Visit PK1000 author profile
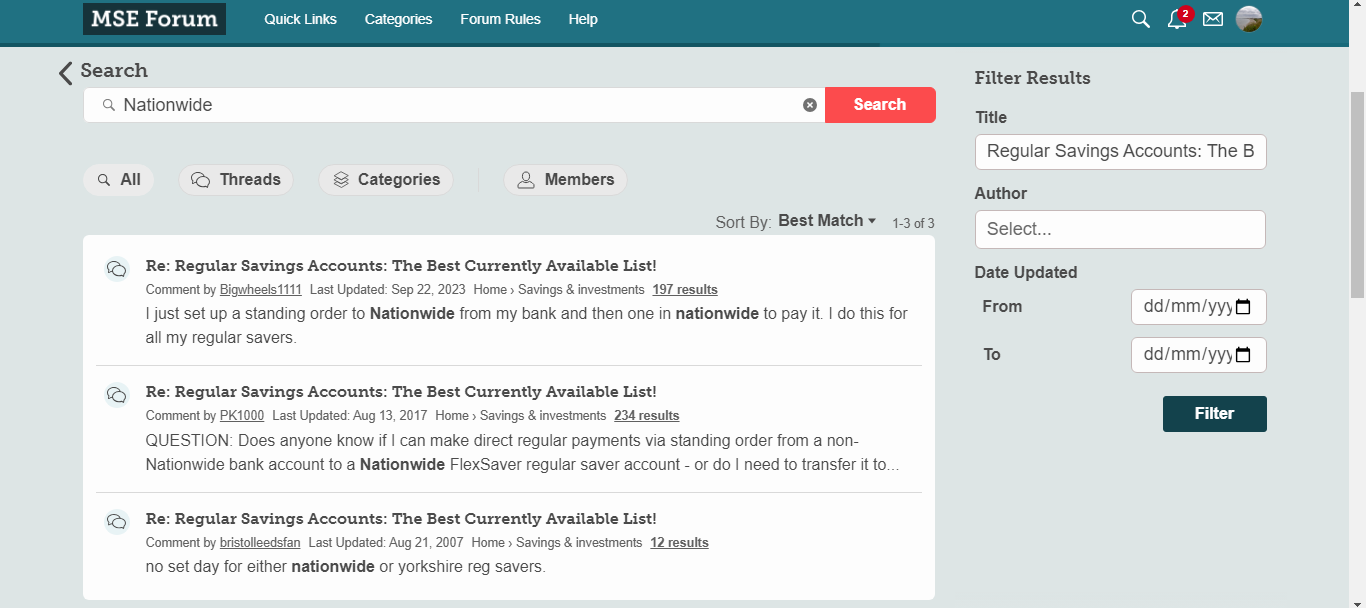Image resolution: width=1366 pixels, height=608 pixels. tap(242, 416)
